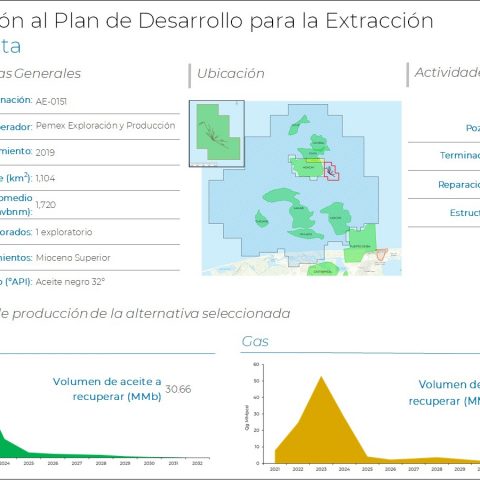Click the 30.66 oil volume value

pos(178,389)
